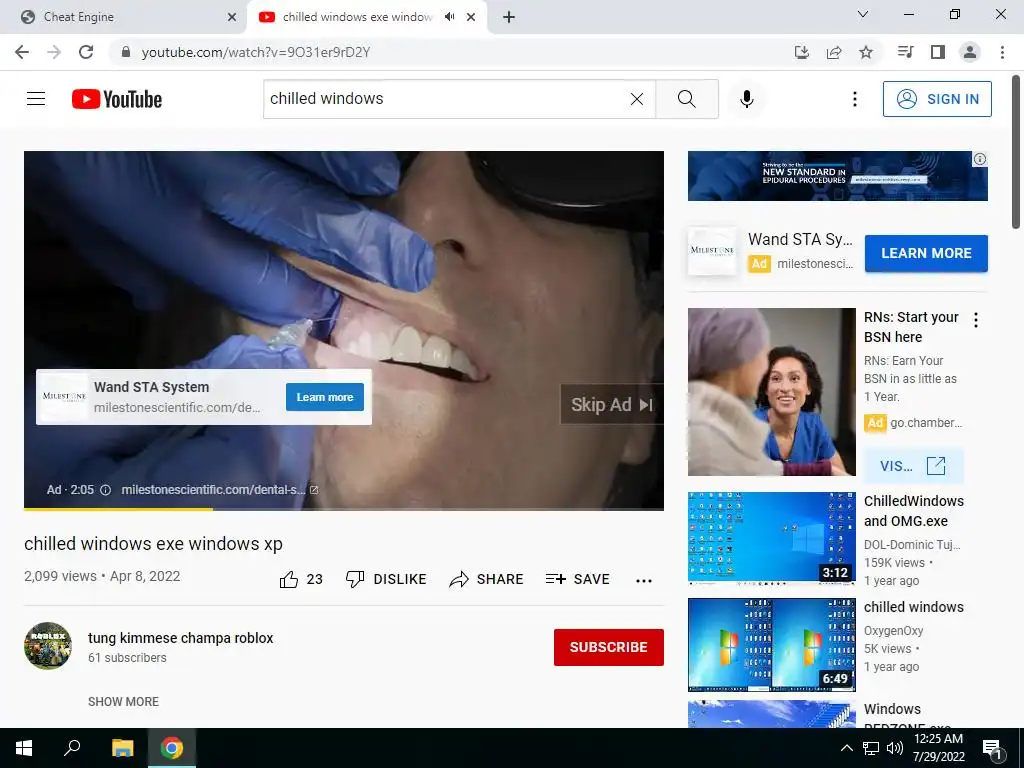This screenshot has height=768, width=1024.
Task: Click the install app icon in address bar
Action: click(802, 52)
